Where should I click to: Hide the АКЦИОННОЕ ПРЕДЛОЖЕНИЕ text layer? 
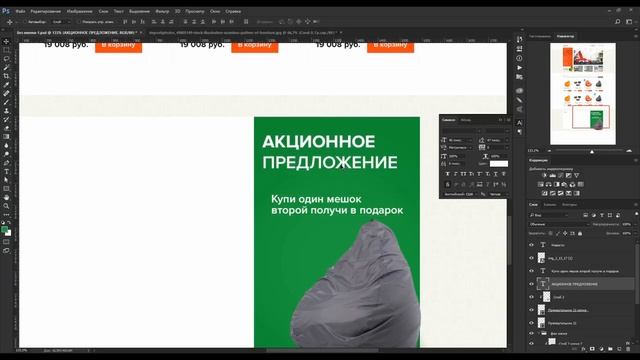pyautogui.click(x=531, y=284)
